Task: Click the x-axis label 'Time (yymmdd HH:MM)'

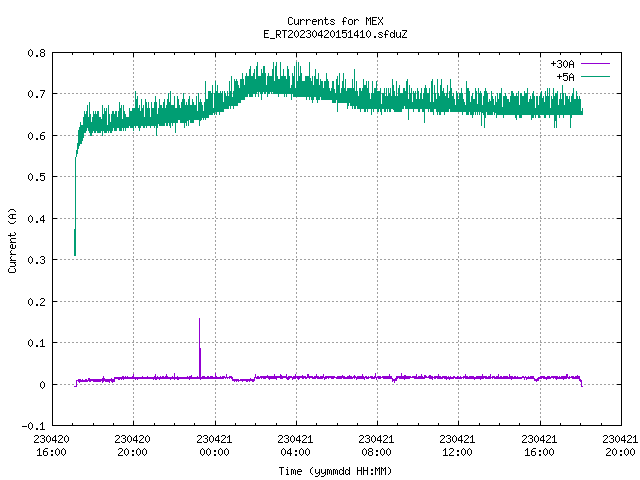Action: (335, 471)
